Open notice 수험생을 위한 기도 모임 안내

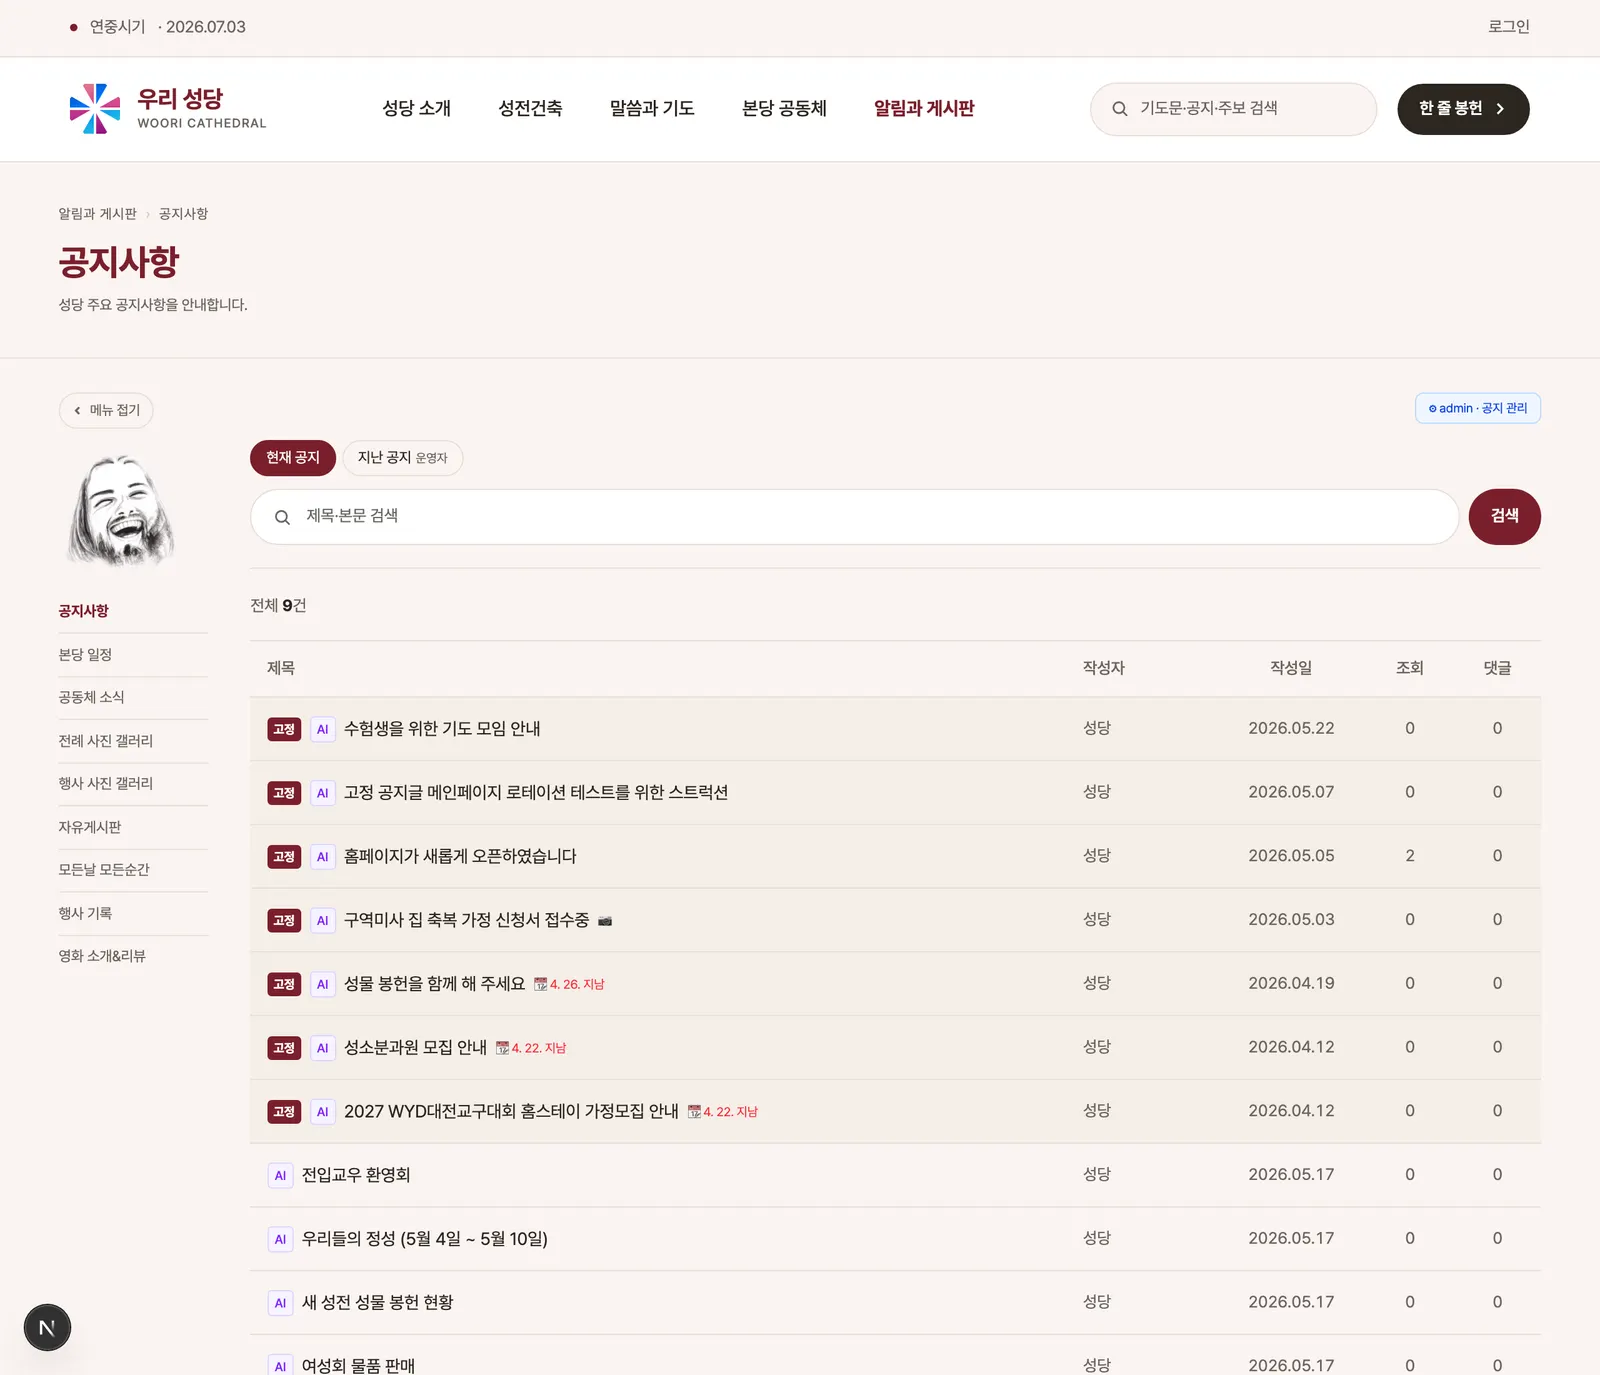click(x=442, y=729)
